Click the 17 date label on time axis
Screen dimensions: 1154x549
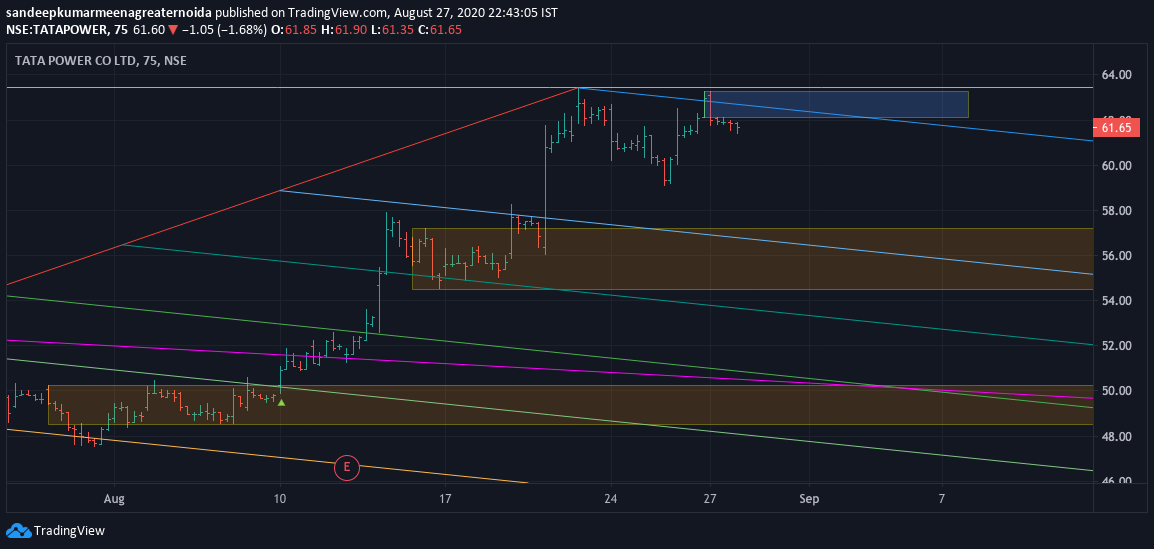pyautogui.click(x=445, y=498)
